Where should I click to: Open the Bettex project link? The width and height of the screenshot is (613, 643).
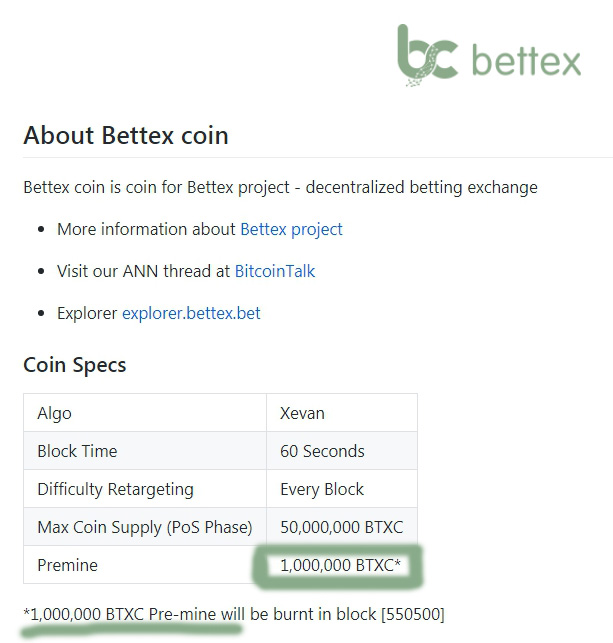pos(291,229)
